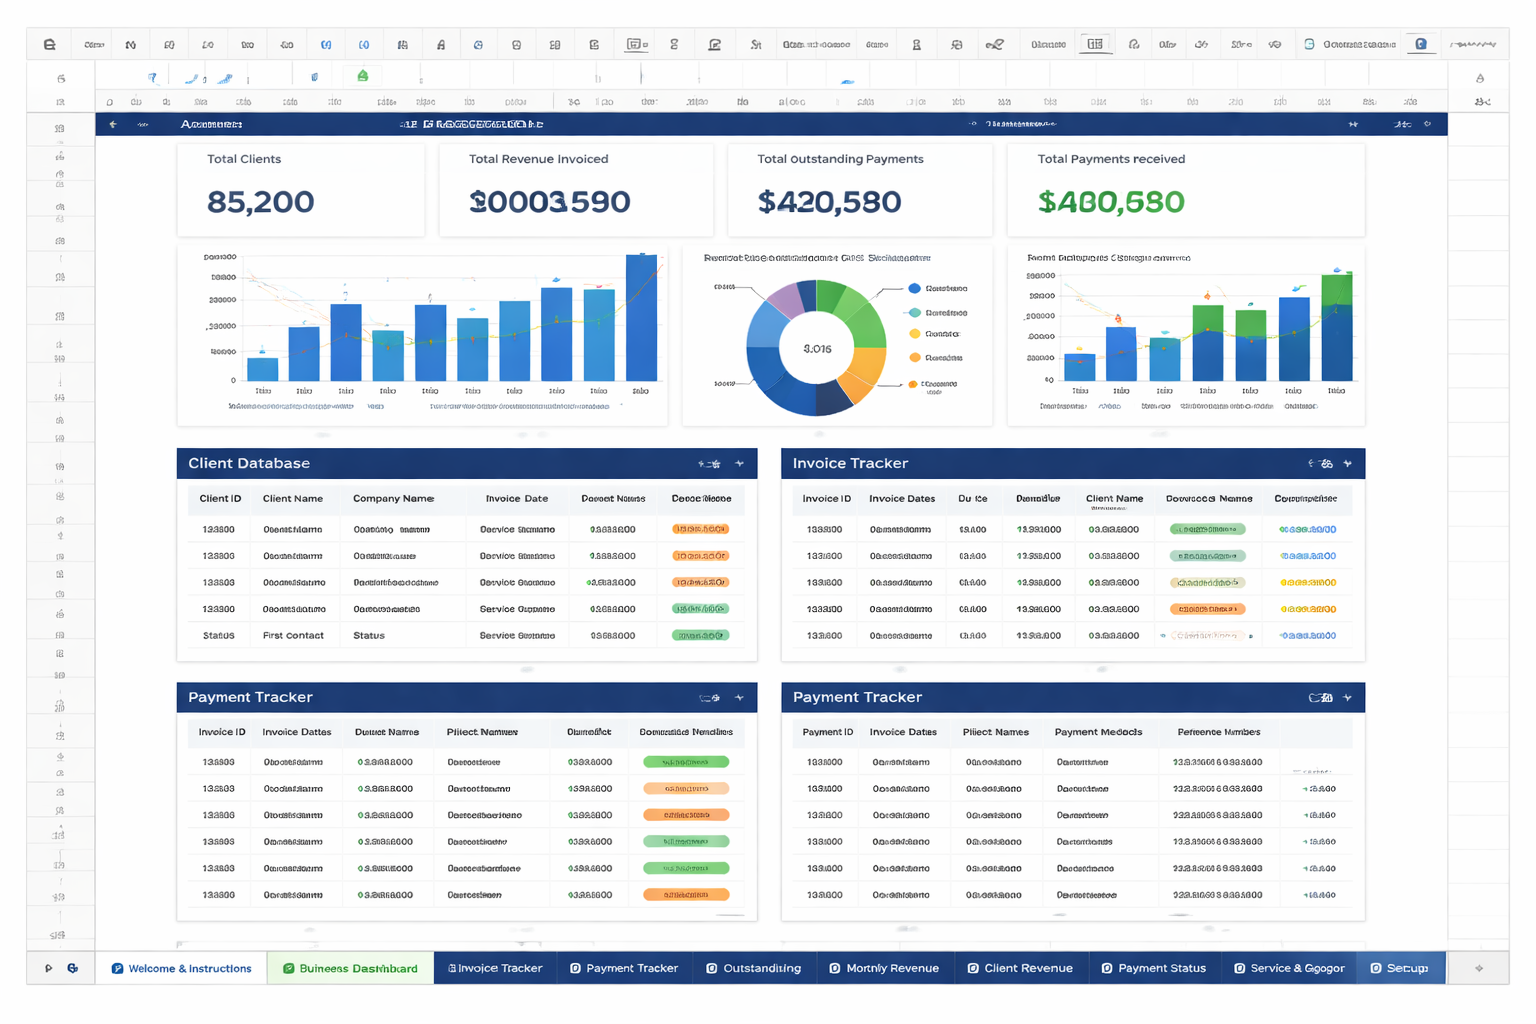
Task: Click the expand arrow on the Client Database panel
Action: (740, 463)
